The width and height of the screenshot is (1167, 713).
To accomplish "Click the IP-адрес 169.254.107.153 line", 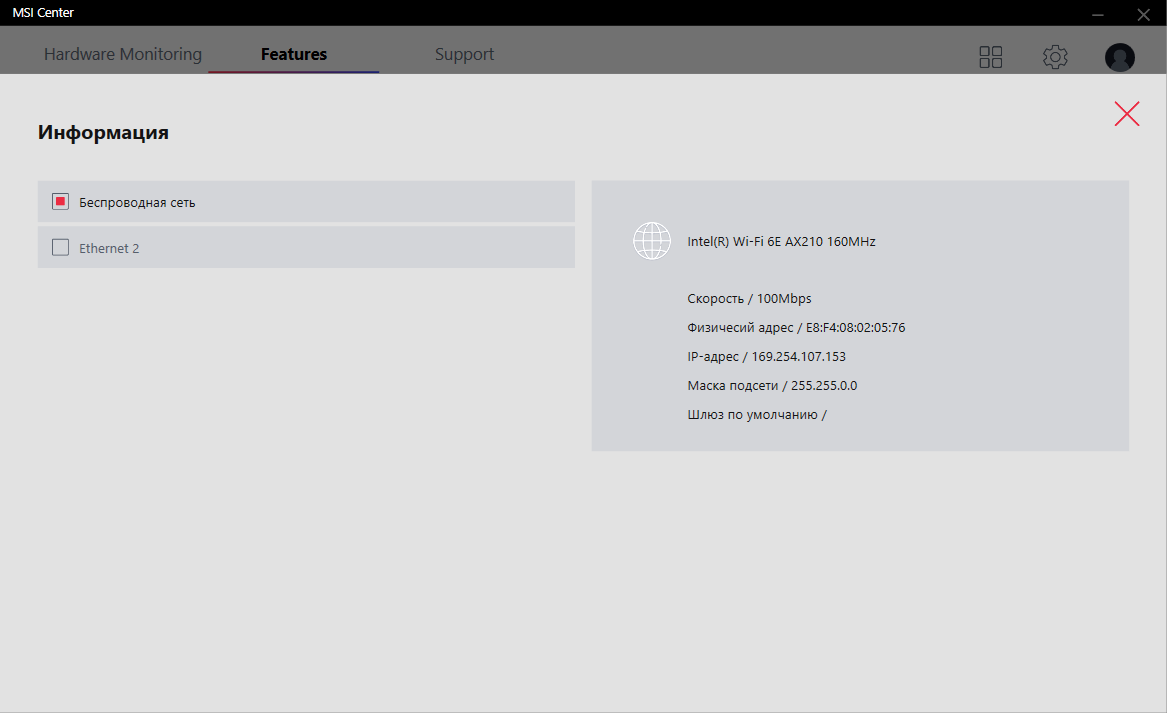I will click(x=767, y=356).
